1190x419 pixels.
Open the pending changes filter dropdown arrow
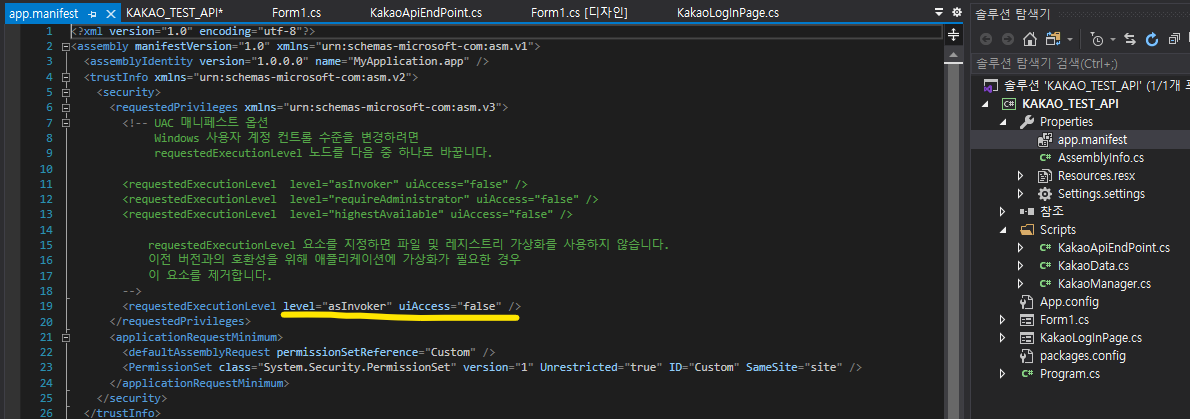(x=1113, y=39)
